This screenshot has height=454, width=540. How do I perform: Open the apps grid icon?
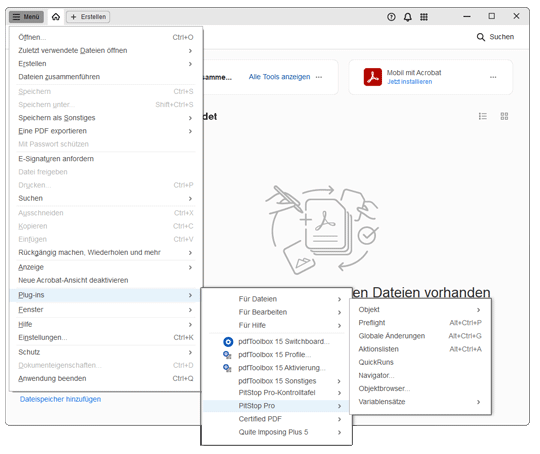[424, 17]
